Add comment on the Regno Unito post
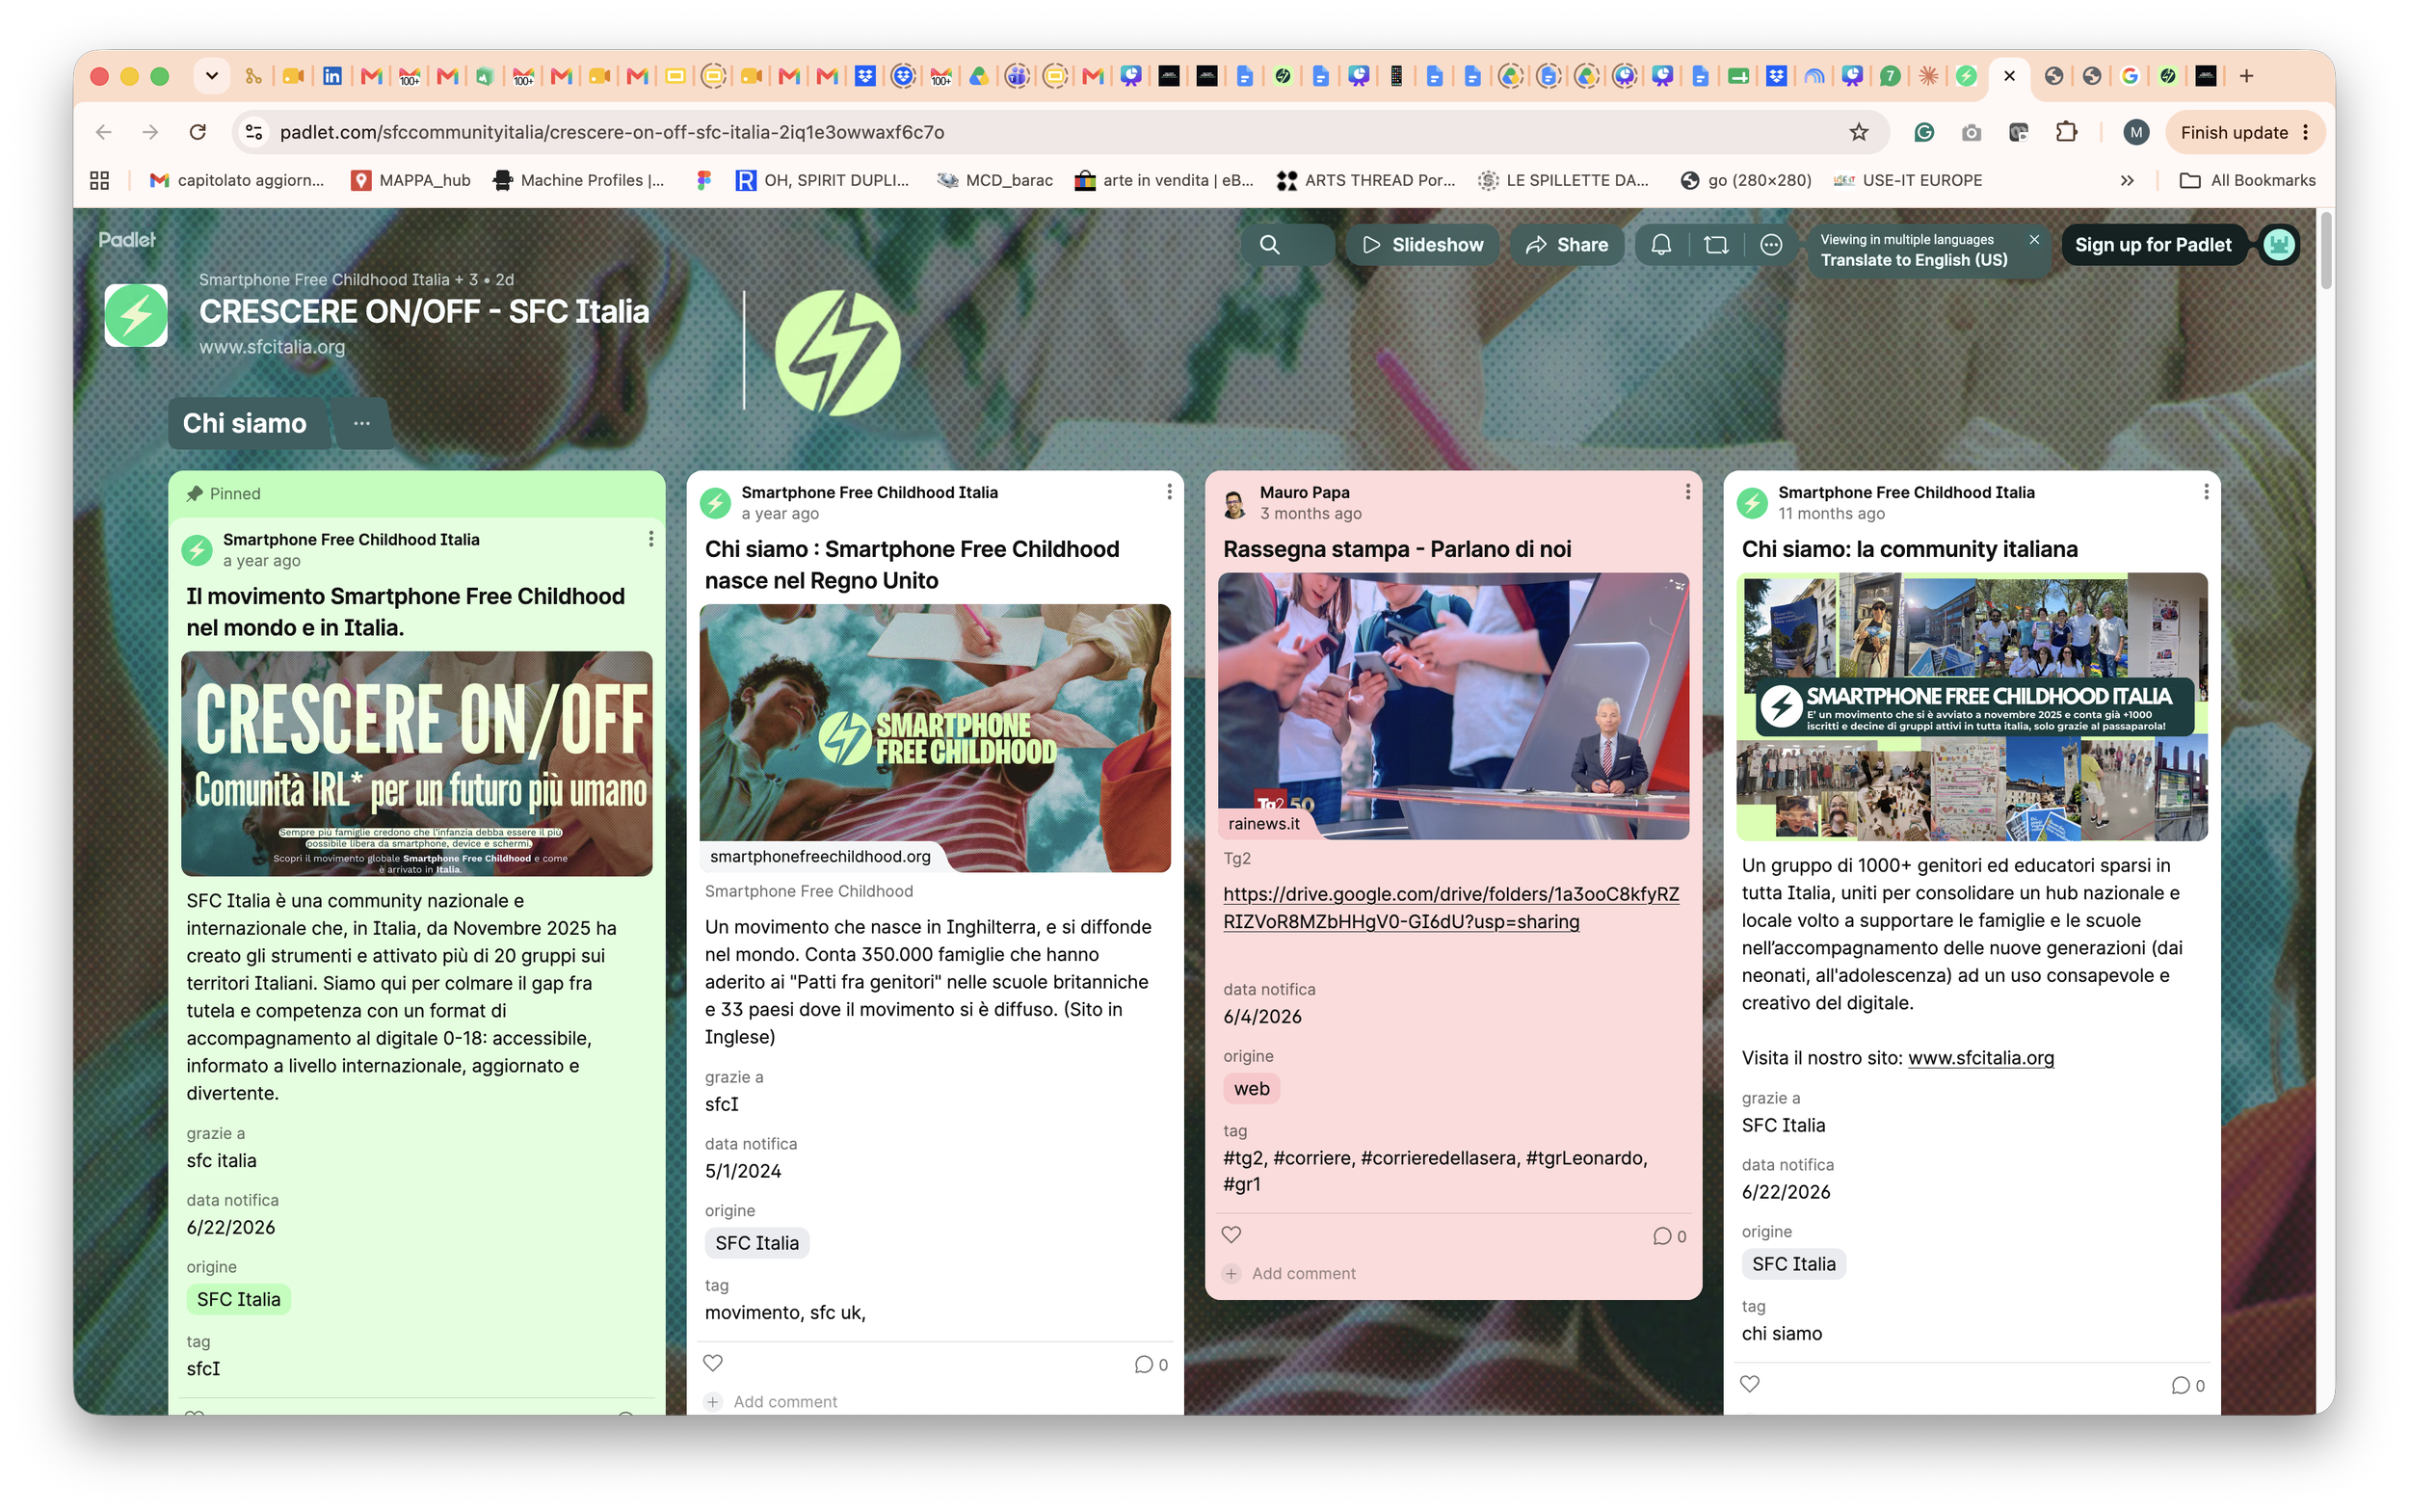 pyautogui.click(x=771, y=1402)
